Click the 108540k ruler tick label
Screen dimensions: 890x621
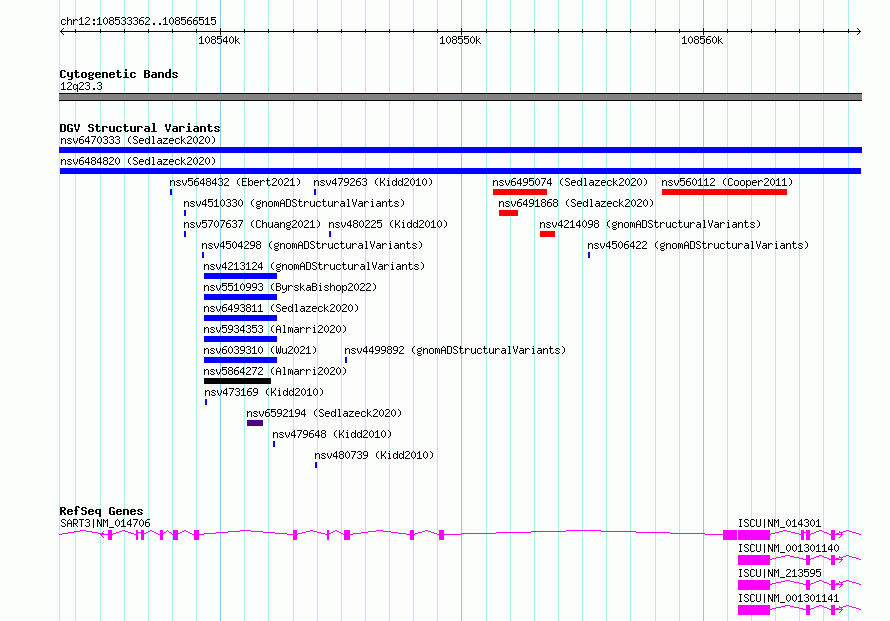click(219, 40)
